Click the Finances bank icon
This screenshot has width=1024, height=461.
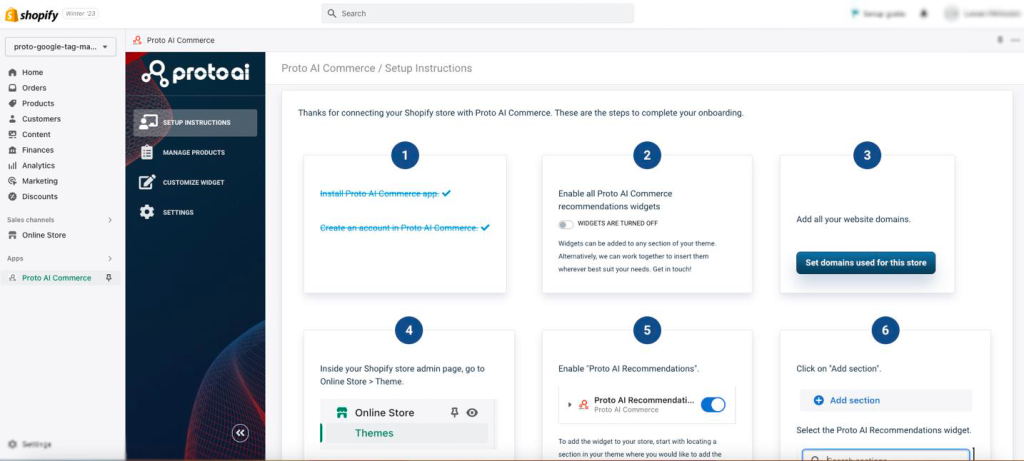(x=12, y=150)
